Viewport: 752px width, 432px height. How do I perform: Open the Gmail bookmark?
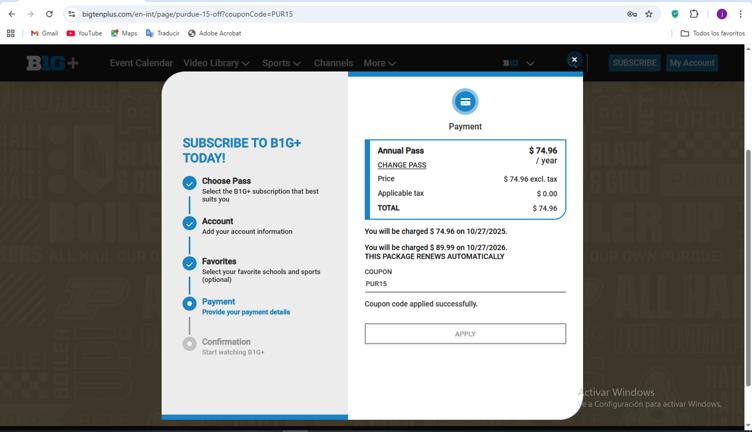tap(44, 33)
